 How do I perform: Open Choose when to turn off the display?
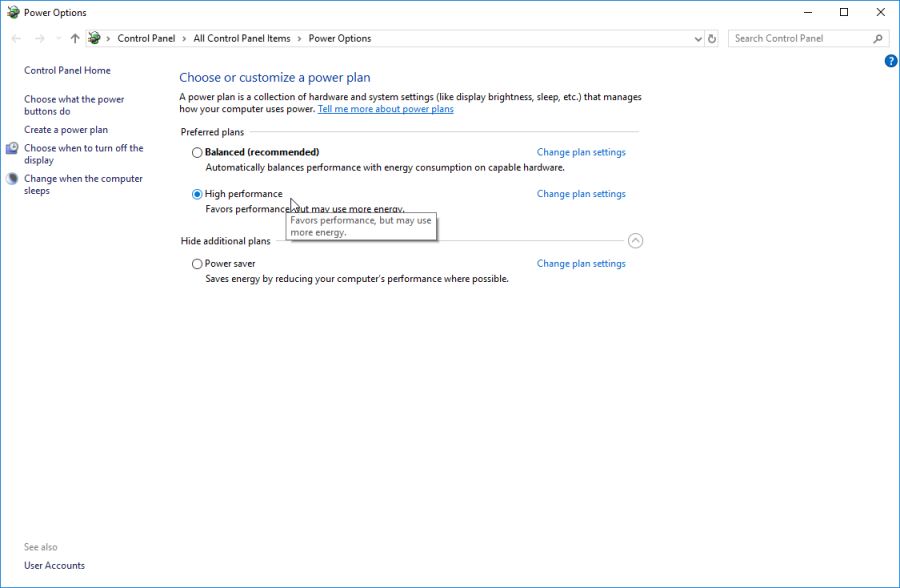[x=84, y=154]
